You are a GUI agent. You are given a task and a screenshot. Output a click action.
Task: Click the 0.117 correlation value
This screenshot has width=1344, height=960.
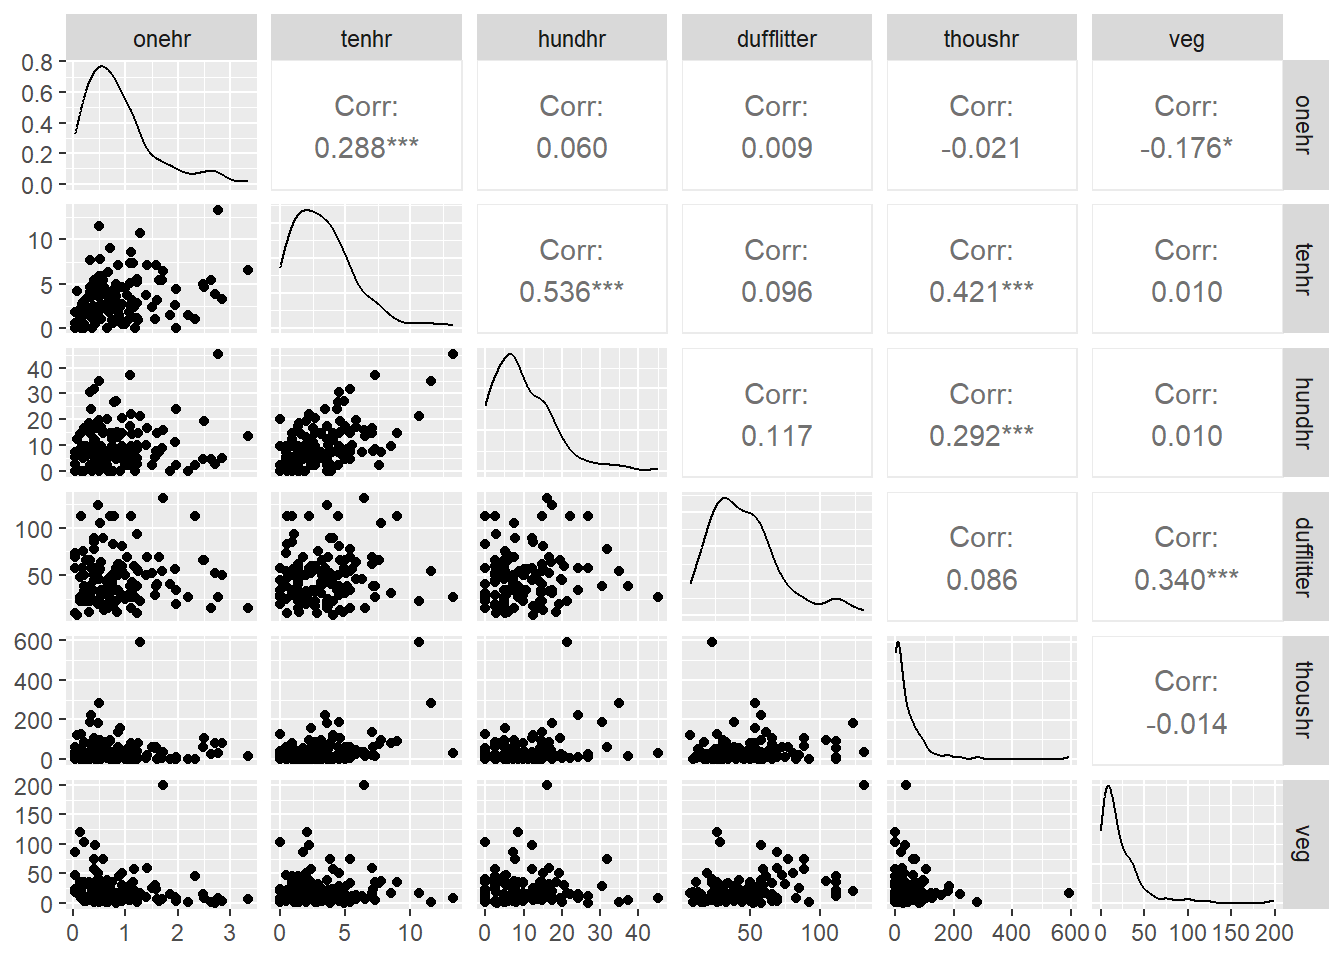(776, 436)
